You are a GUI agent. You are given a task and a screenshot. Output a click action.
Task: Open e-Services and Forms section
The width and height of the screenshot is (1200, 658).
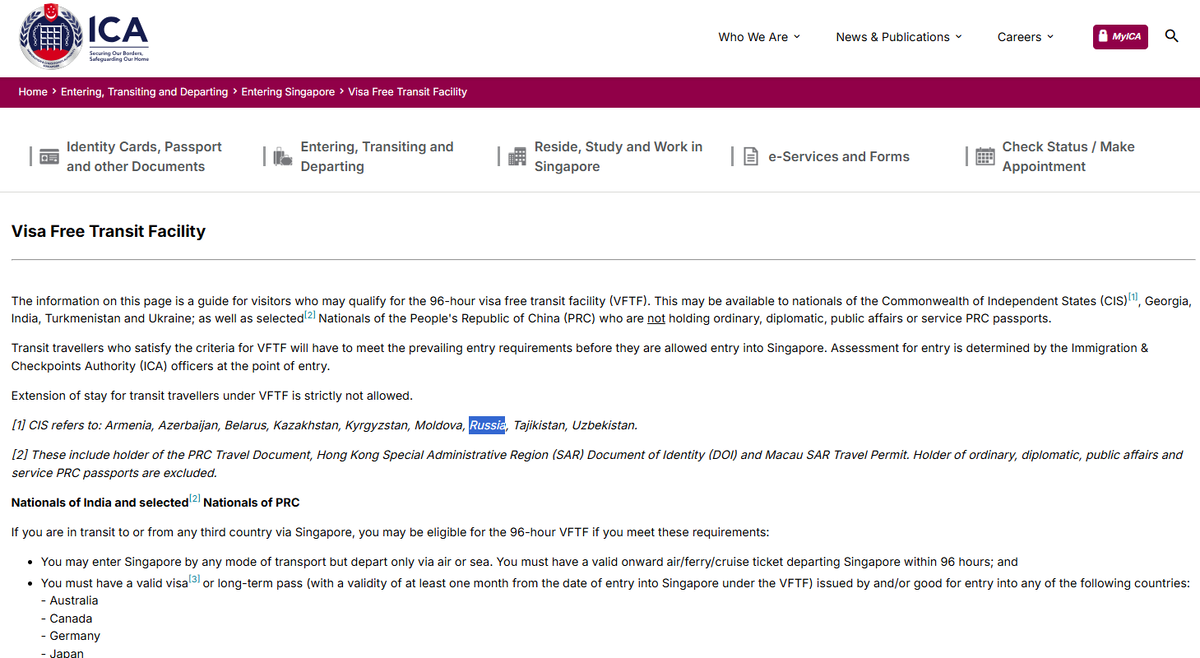[x=839, y=157]
